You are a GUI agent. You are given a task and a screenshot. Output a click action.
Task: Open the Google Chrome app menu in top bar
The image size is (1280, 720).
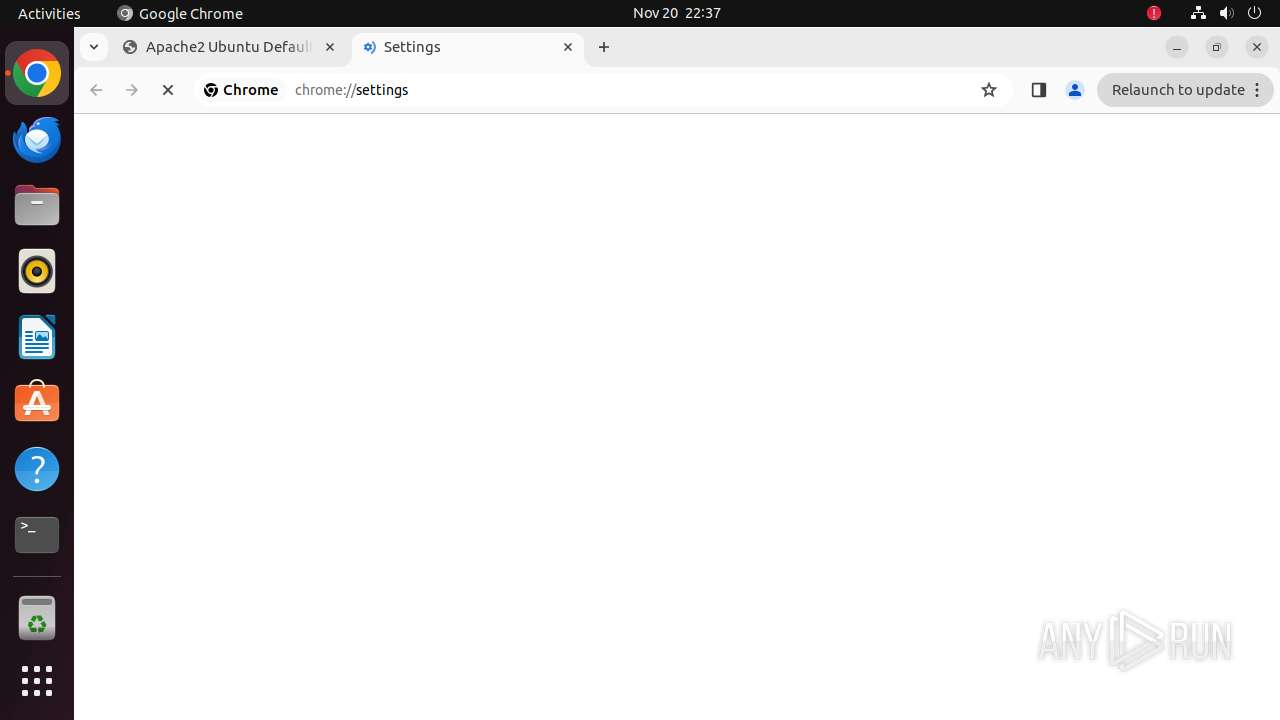(180, 13)
